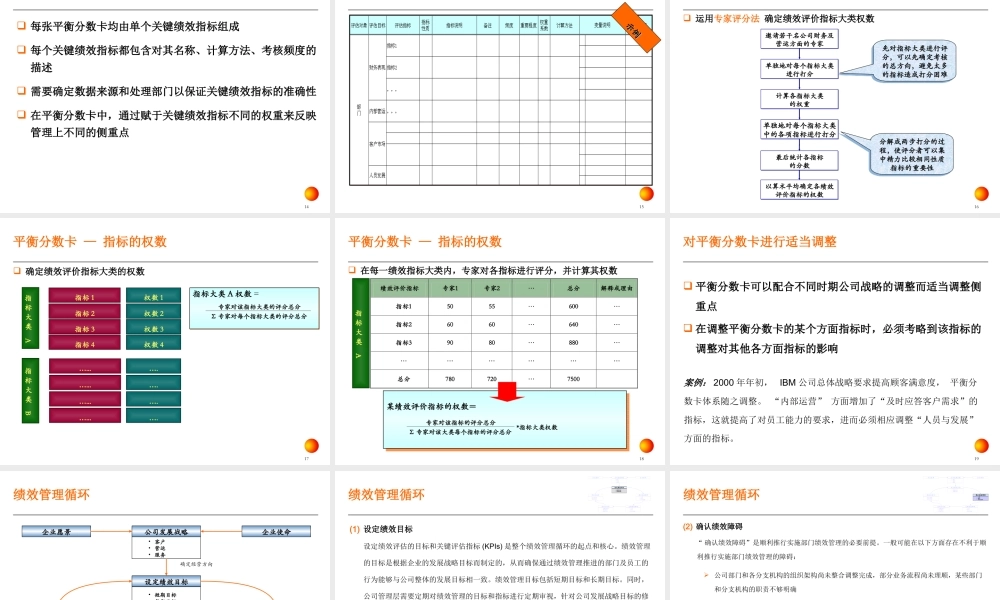Screen dimensions: 1000x600
Task: Click the table header 专家1
Action: coord(450,288)
